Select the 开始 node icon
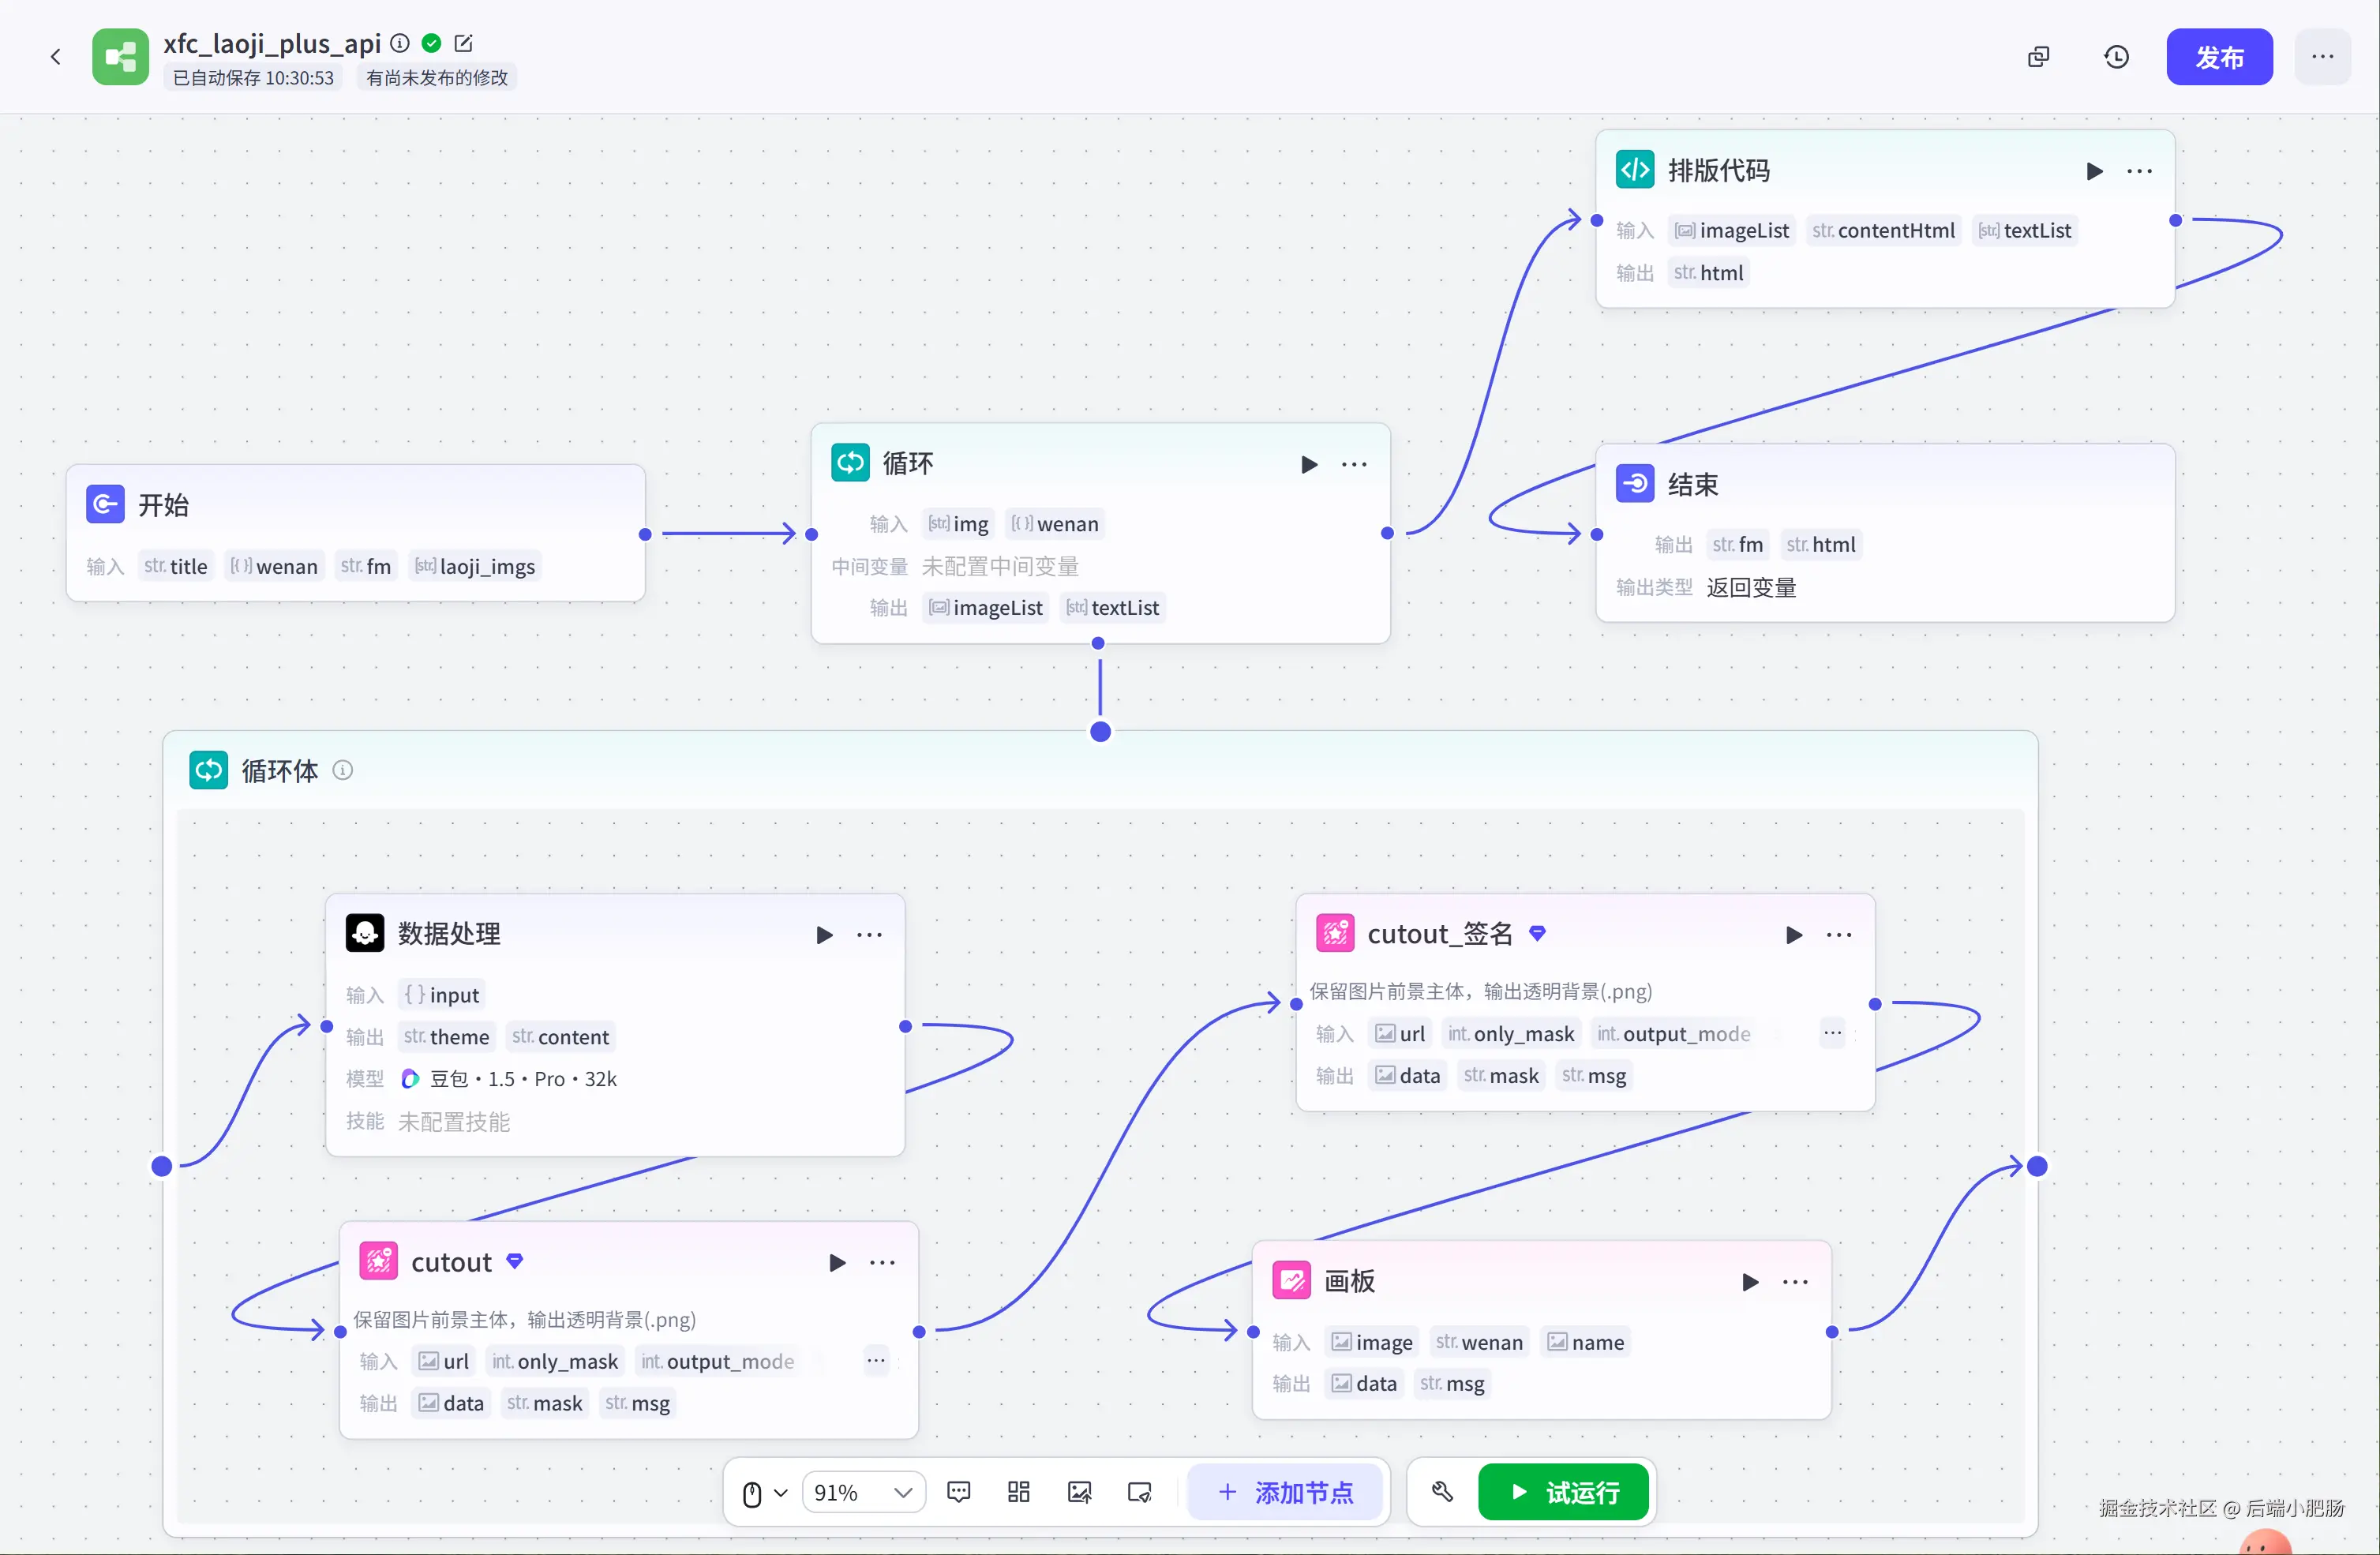Image resolution: width=2380 pixels, height=1555 pixels. (105, 505)
